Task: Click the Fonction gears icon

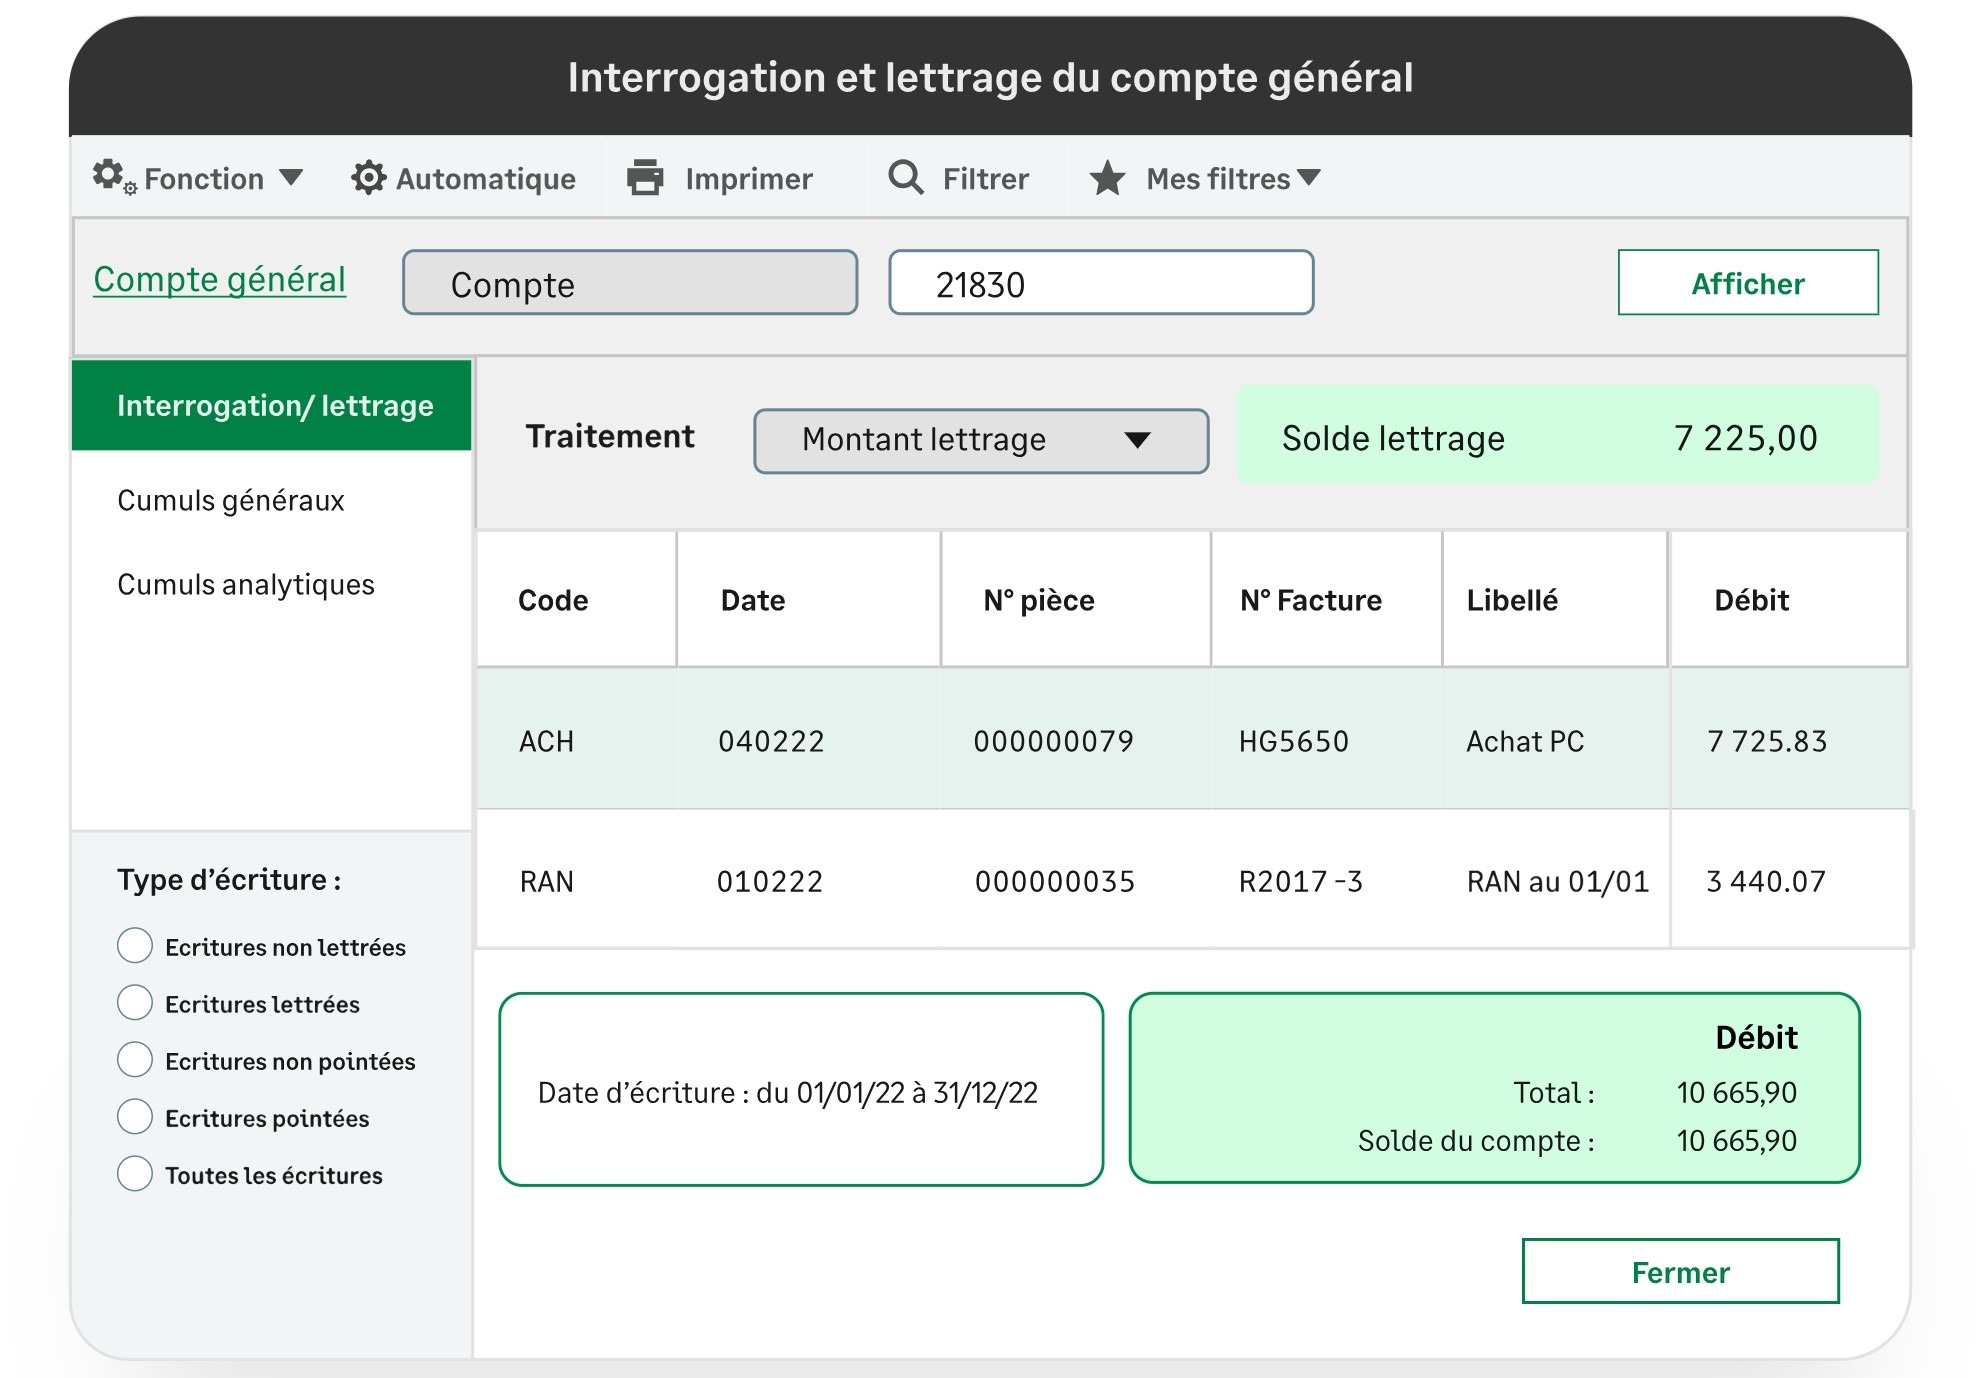Action: 112,177
